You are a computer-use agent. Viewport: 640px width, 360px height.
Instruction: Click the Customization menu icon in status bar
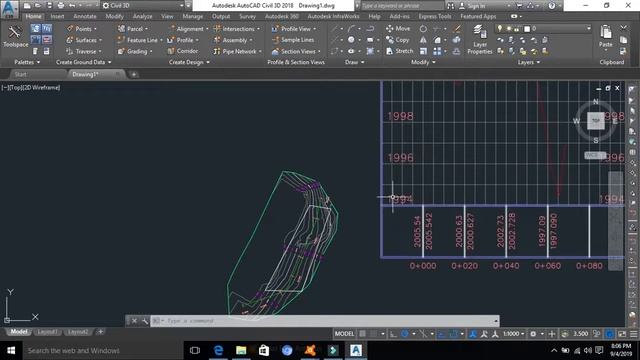(633, 334)
